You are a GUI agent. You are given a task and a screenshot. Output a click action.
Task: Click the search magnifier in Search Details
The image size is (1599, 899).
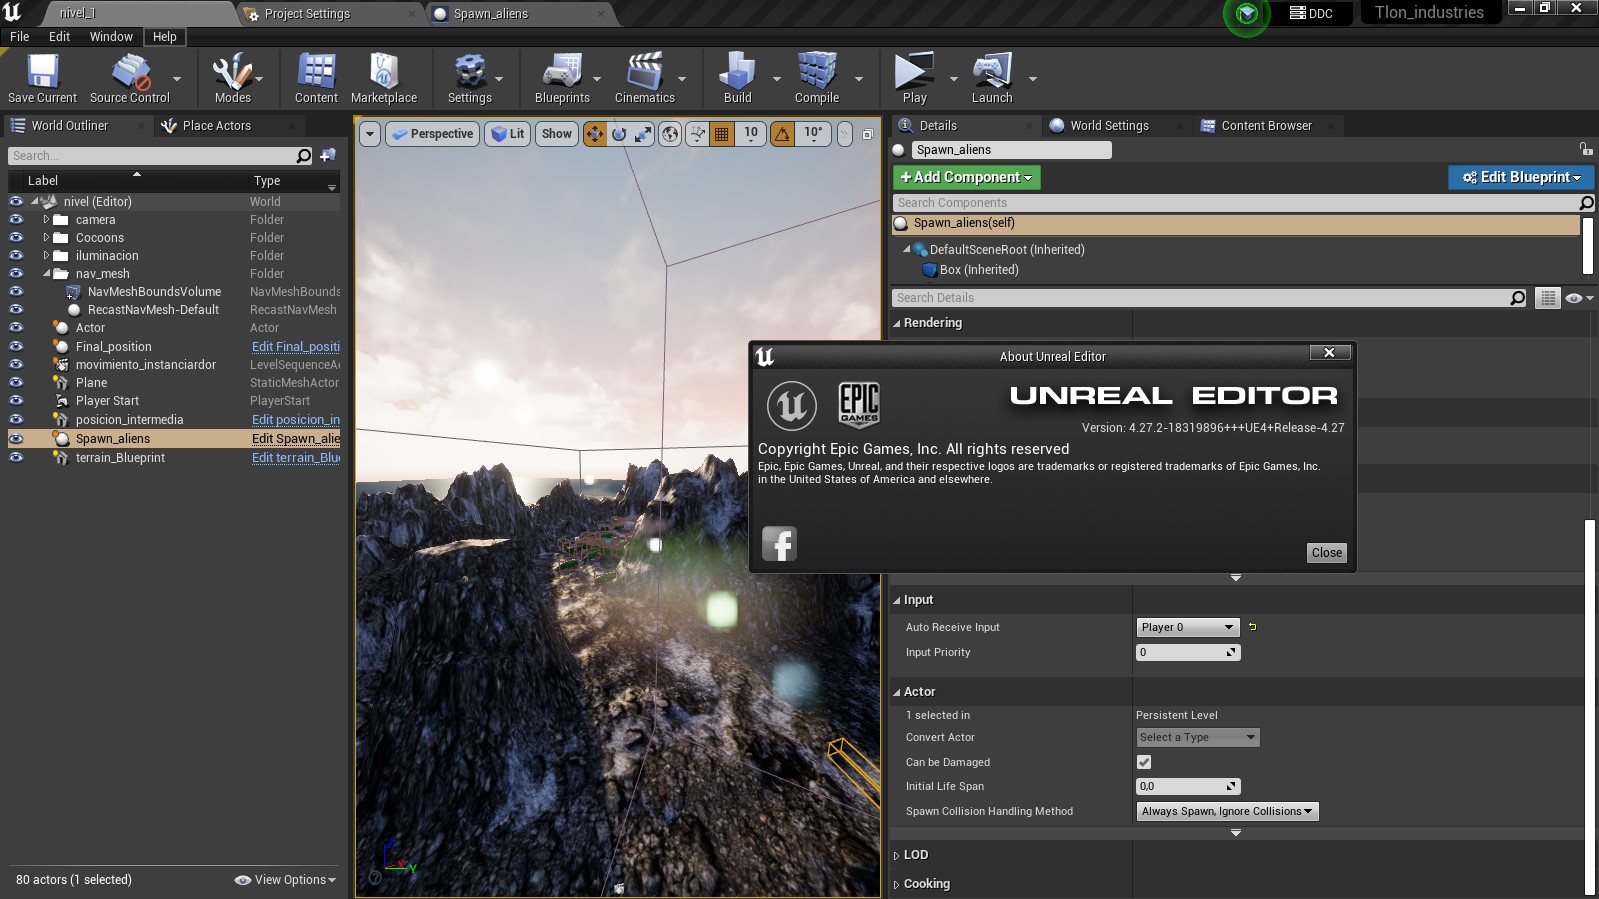(1517, 298)
